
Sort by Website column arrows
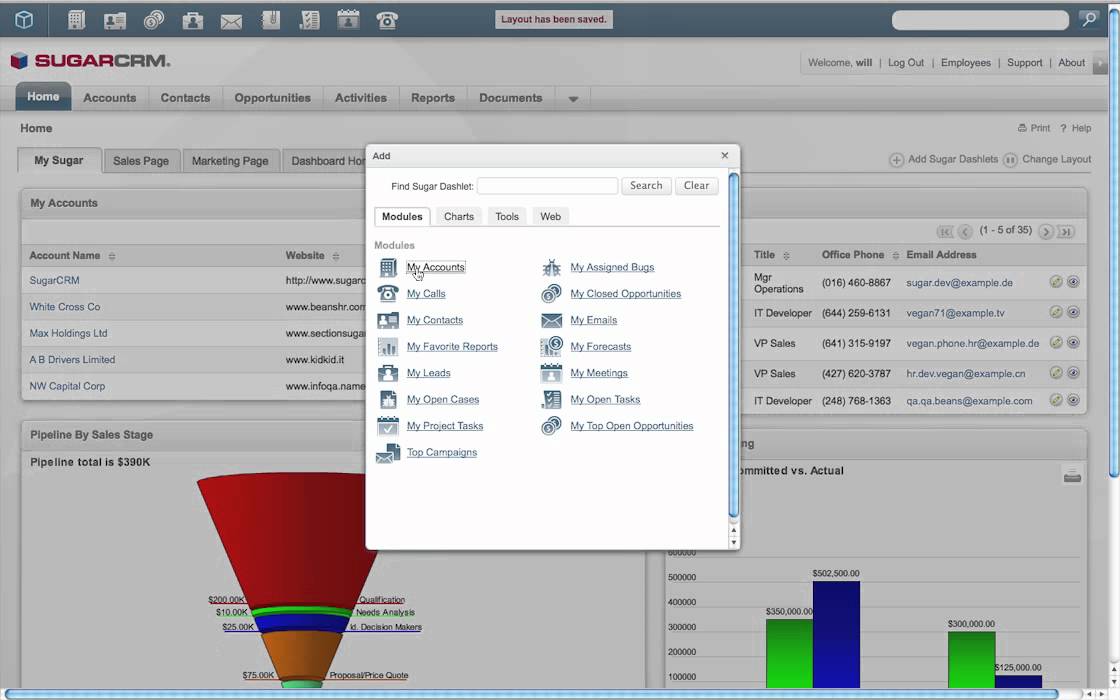(x=335, y=256)
